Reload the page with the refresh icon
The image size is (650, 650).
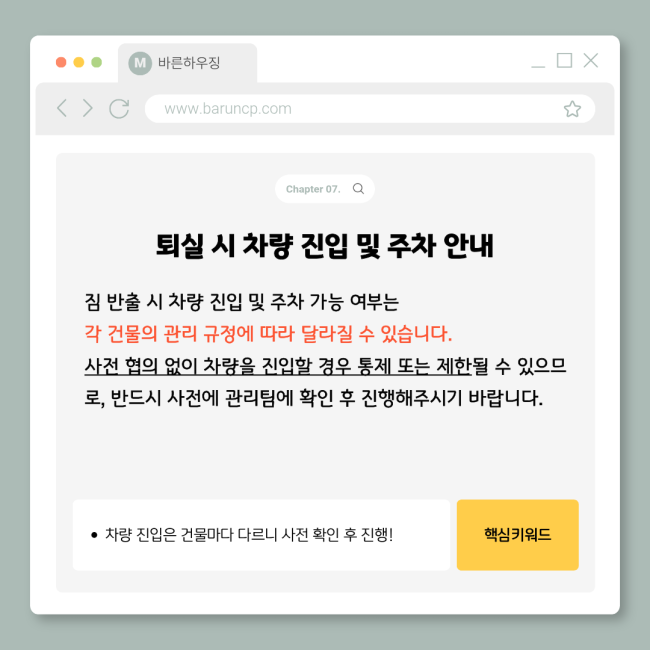(119, 109)
